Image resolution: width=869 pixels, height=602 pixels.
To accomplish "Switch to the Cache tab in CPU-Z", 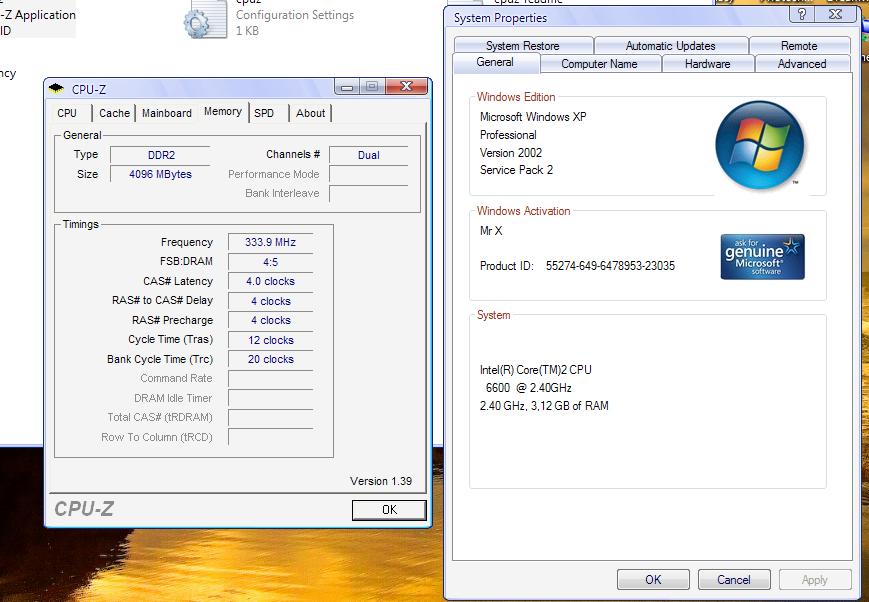I will pyautogui.click(x=114, y=113).
